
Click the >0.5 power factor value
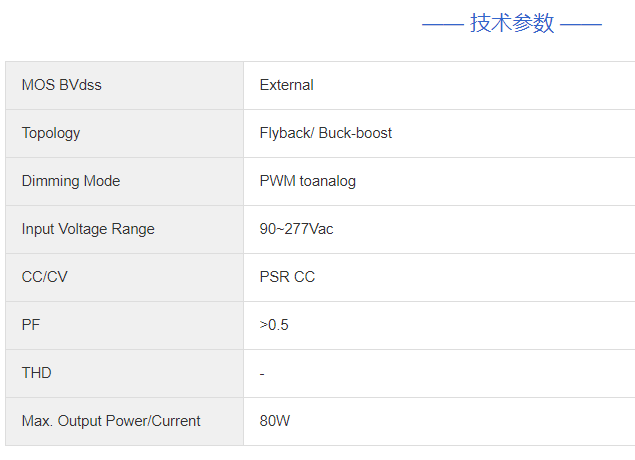pos(274,325)
